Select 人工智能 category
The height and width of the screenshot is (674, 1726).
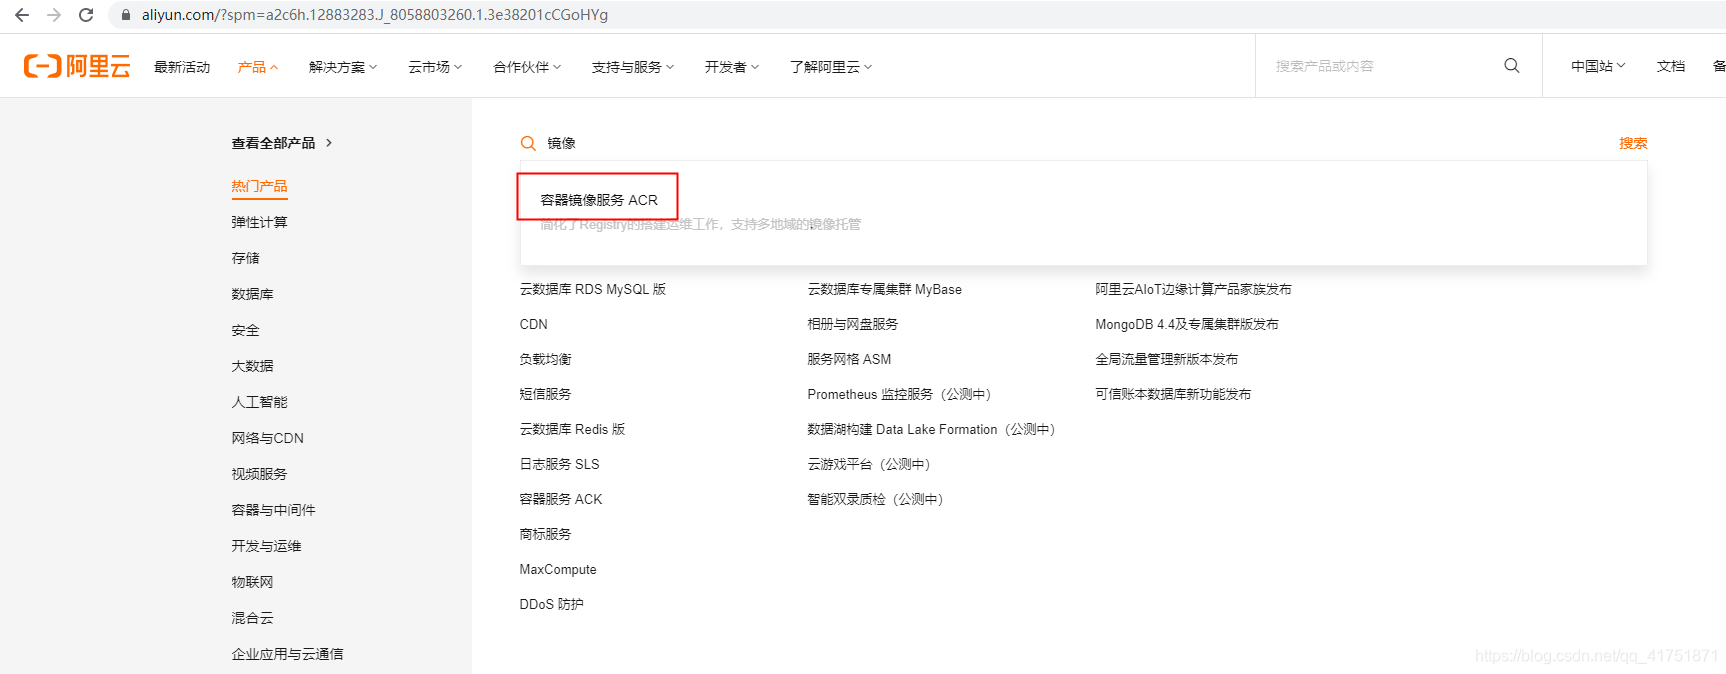pyautogui.click(x=259, y=402)
